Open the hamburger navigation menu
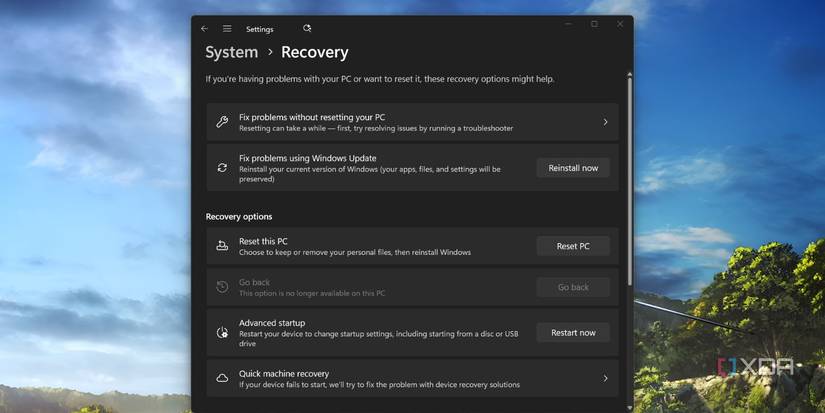The width and height of the screenshot is (825, 413). 227,29
